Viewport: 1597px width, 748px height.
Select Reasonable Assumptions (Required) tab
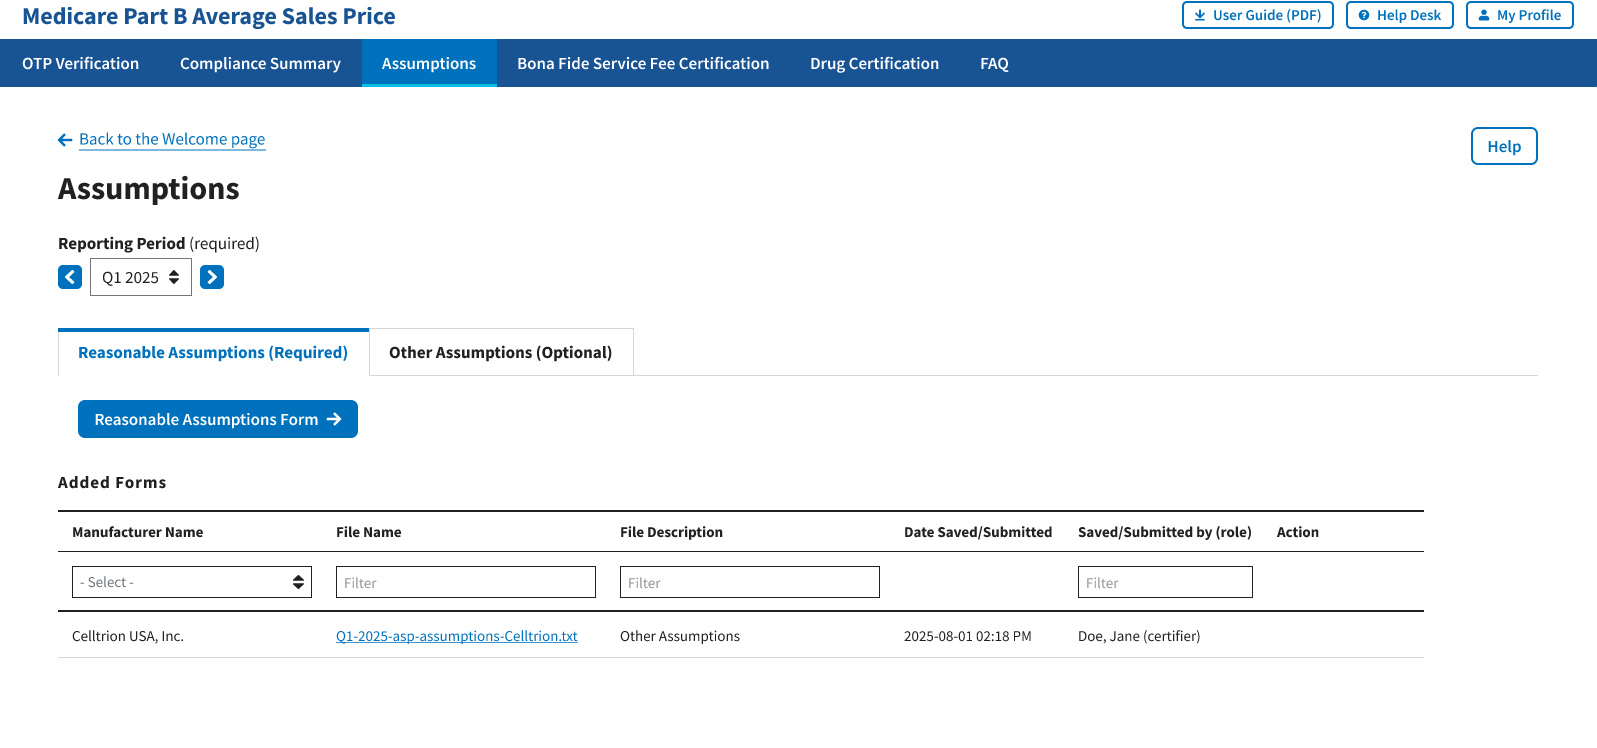pos(213,353)
